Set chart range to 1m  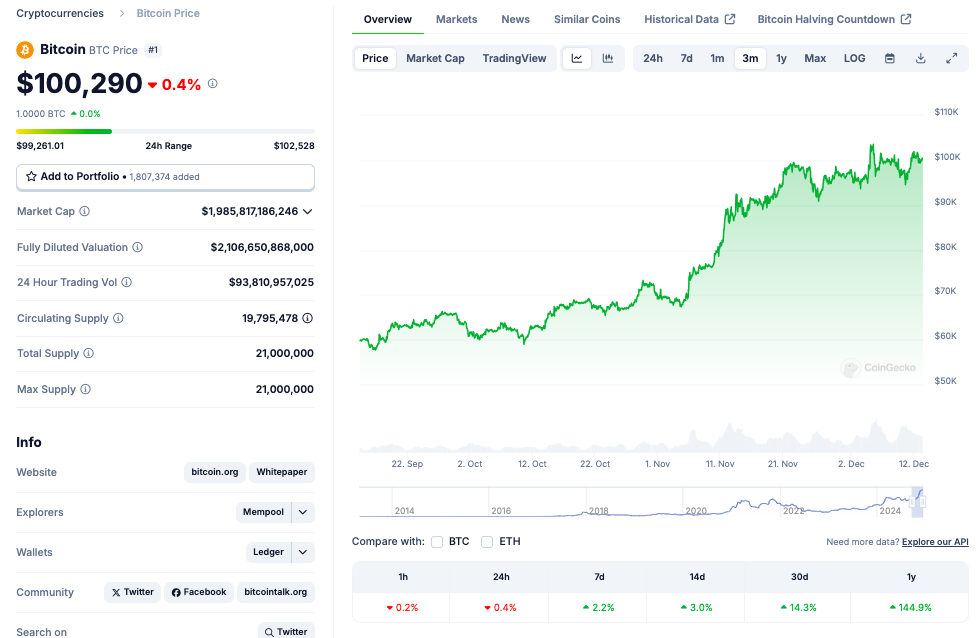pyautogui.click(x=717, y=59)
